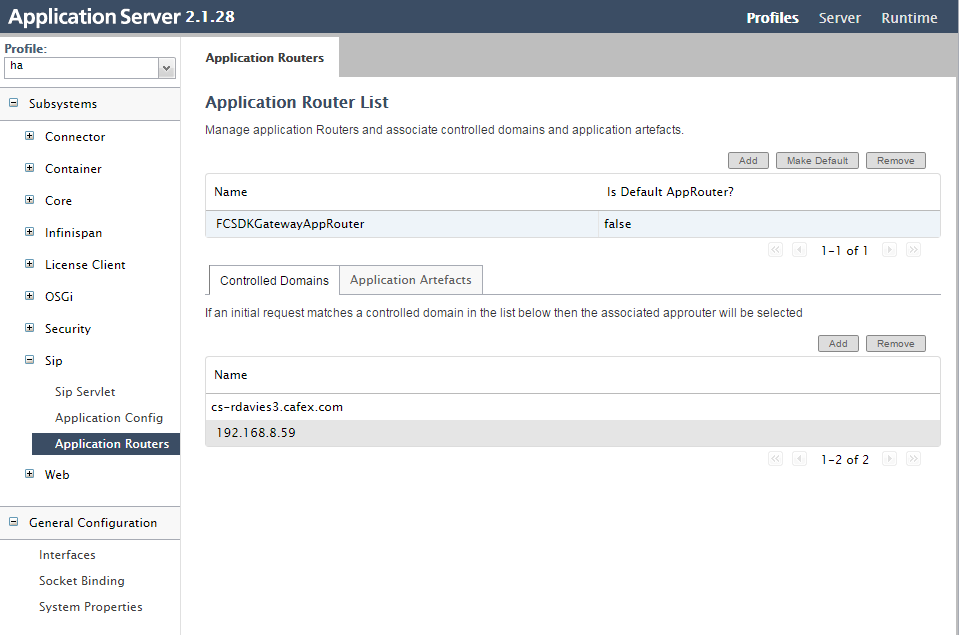Screen dimensions: 959x635
Task: Open the Runtime menu in header
Action: click(909, 18)
